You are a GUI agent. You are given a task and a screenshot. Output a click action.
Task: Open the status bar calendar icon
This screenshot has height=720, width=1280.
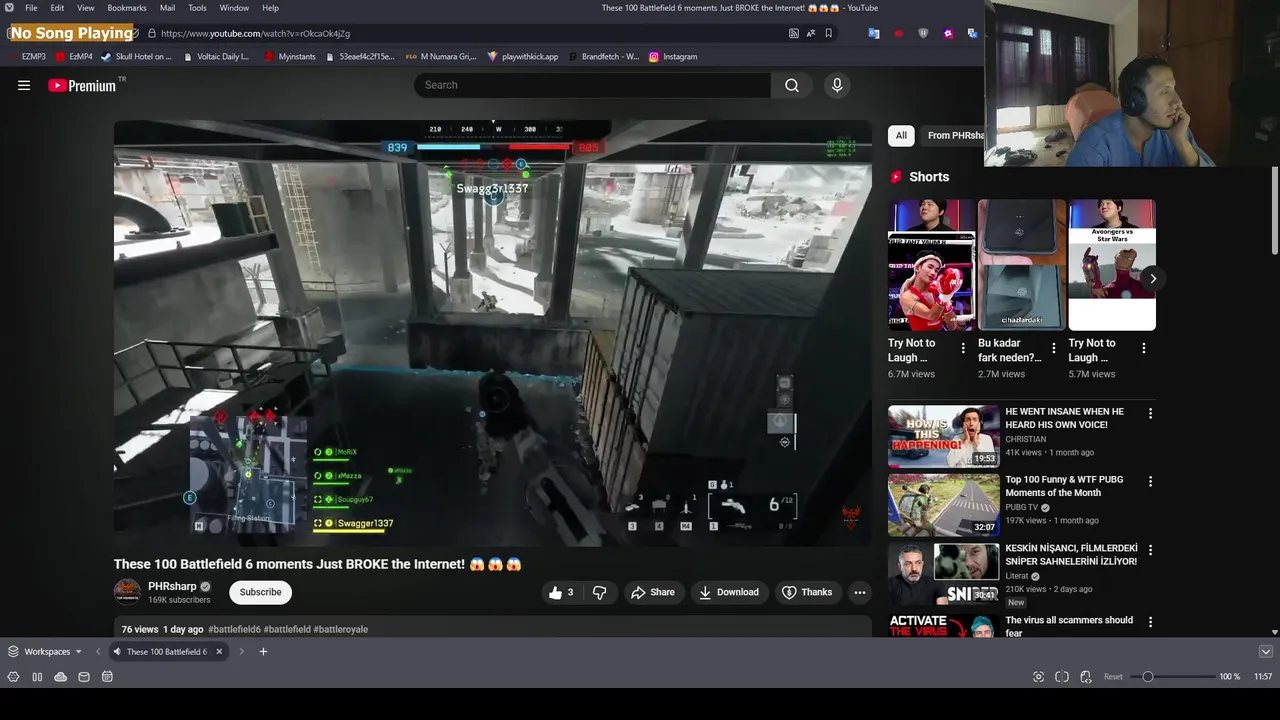click(107, 677)
